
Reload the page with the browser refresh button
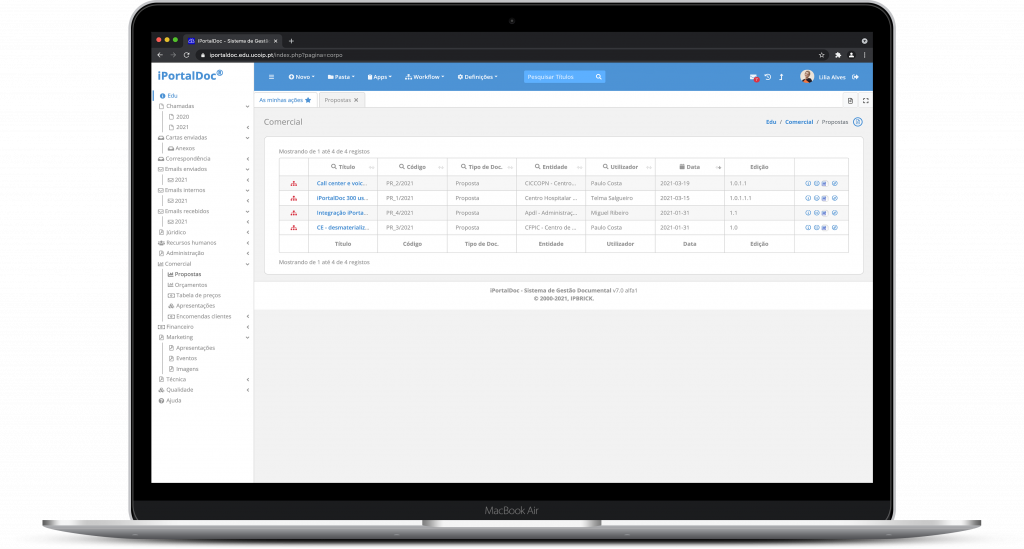(187, 55)
